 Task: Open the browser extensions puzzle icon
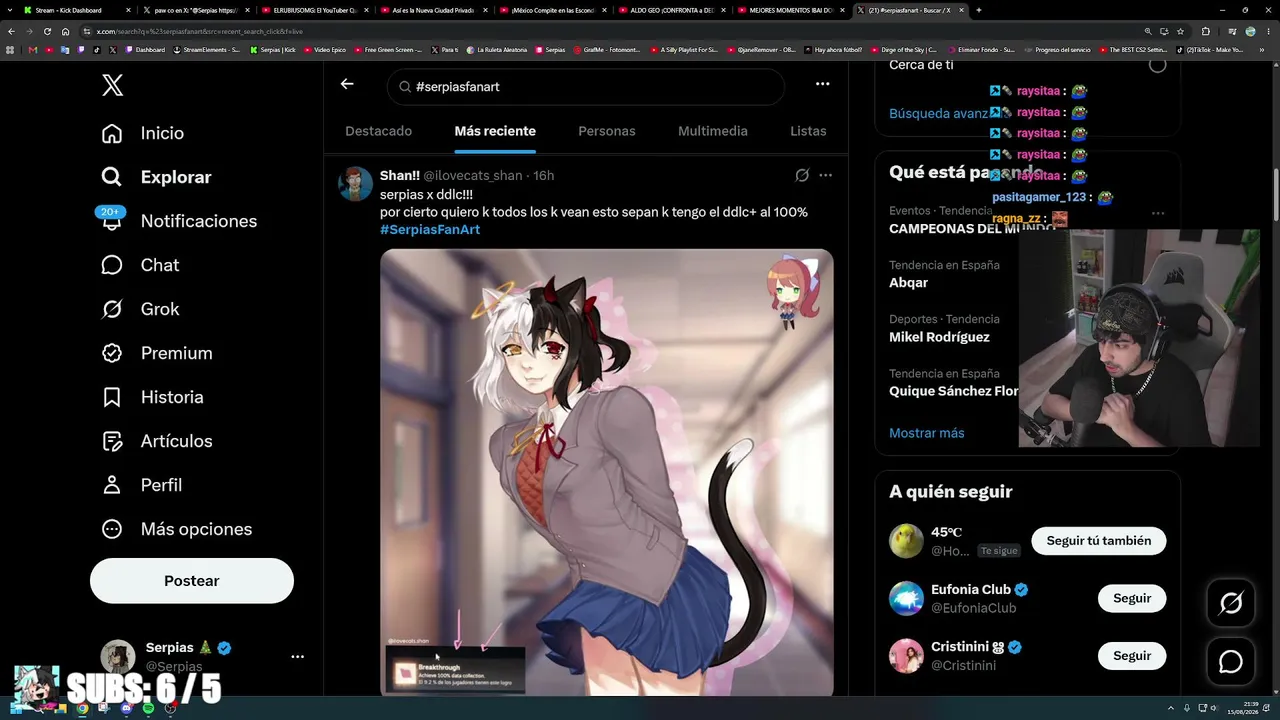[1205, 31]
